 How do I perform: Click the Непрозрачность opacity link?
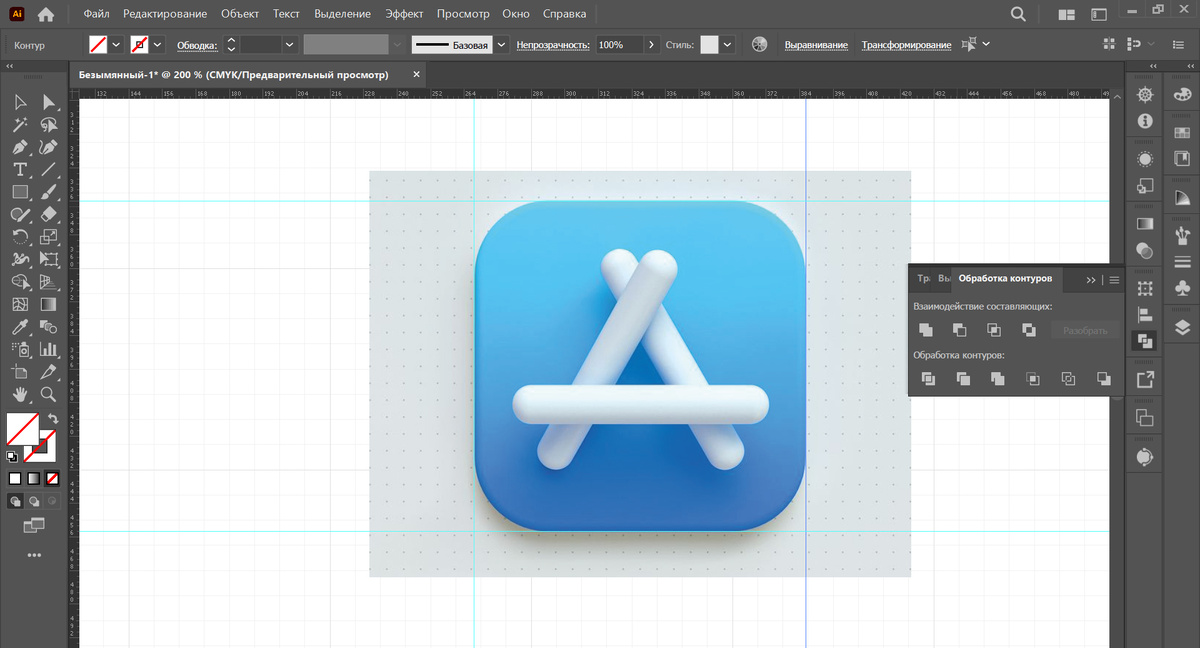(x=552, y=45)
